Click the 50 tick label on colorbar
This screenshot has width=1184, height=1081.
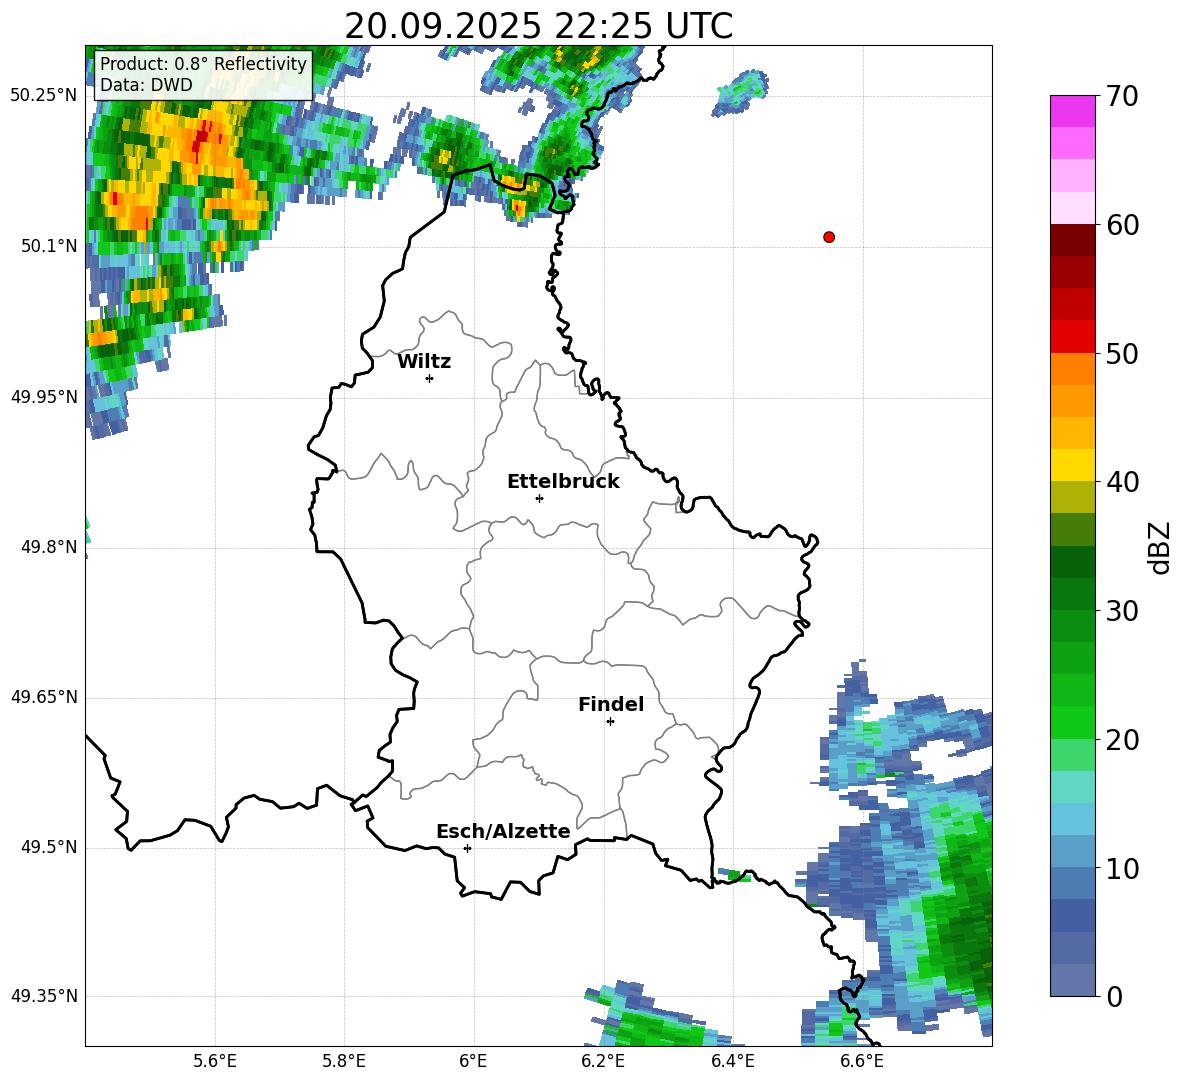pyautogui.click(x=1122, y=353)
